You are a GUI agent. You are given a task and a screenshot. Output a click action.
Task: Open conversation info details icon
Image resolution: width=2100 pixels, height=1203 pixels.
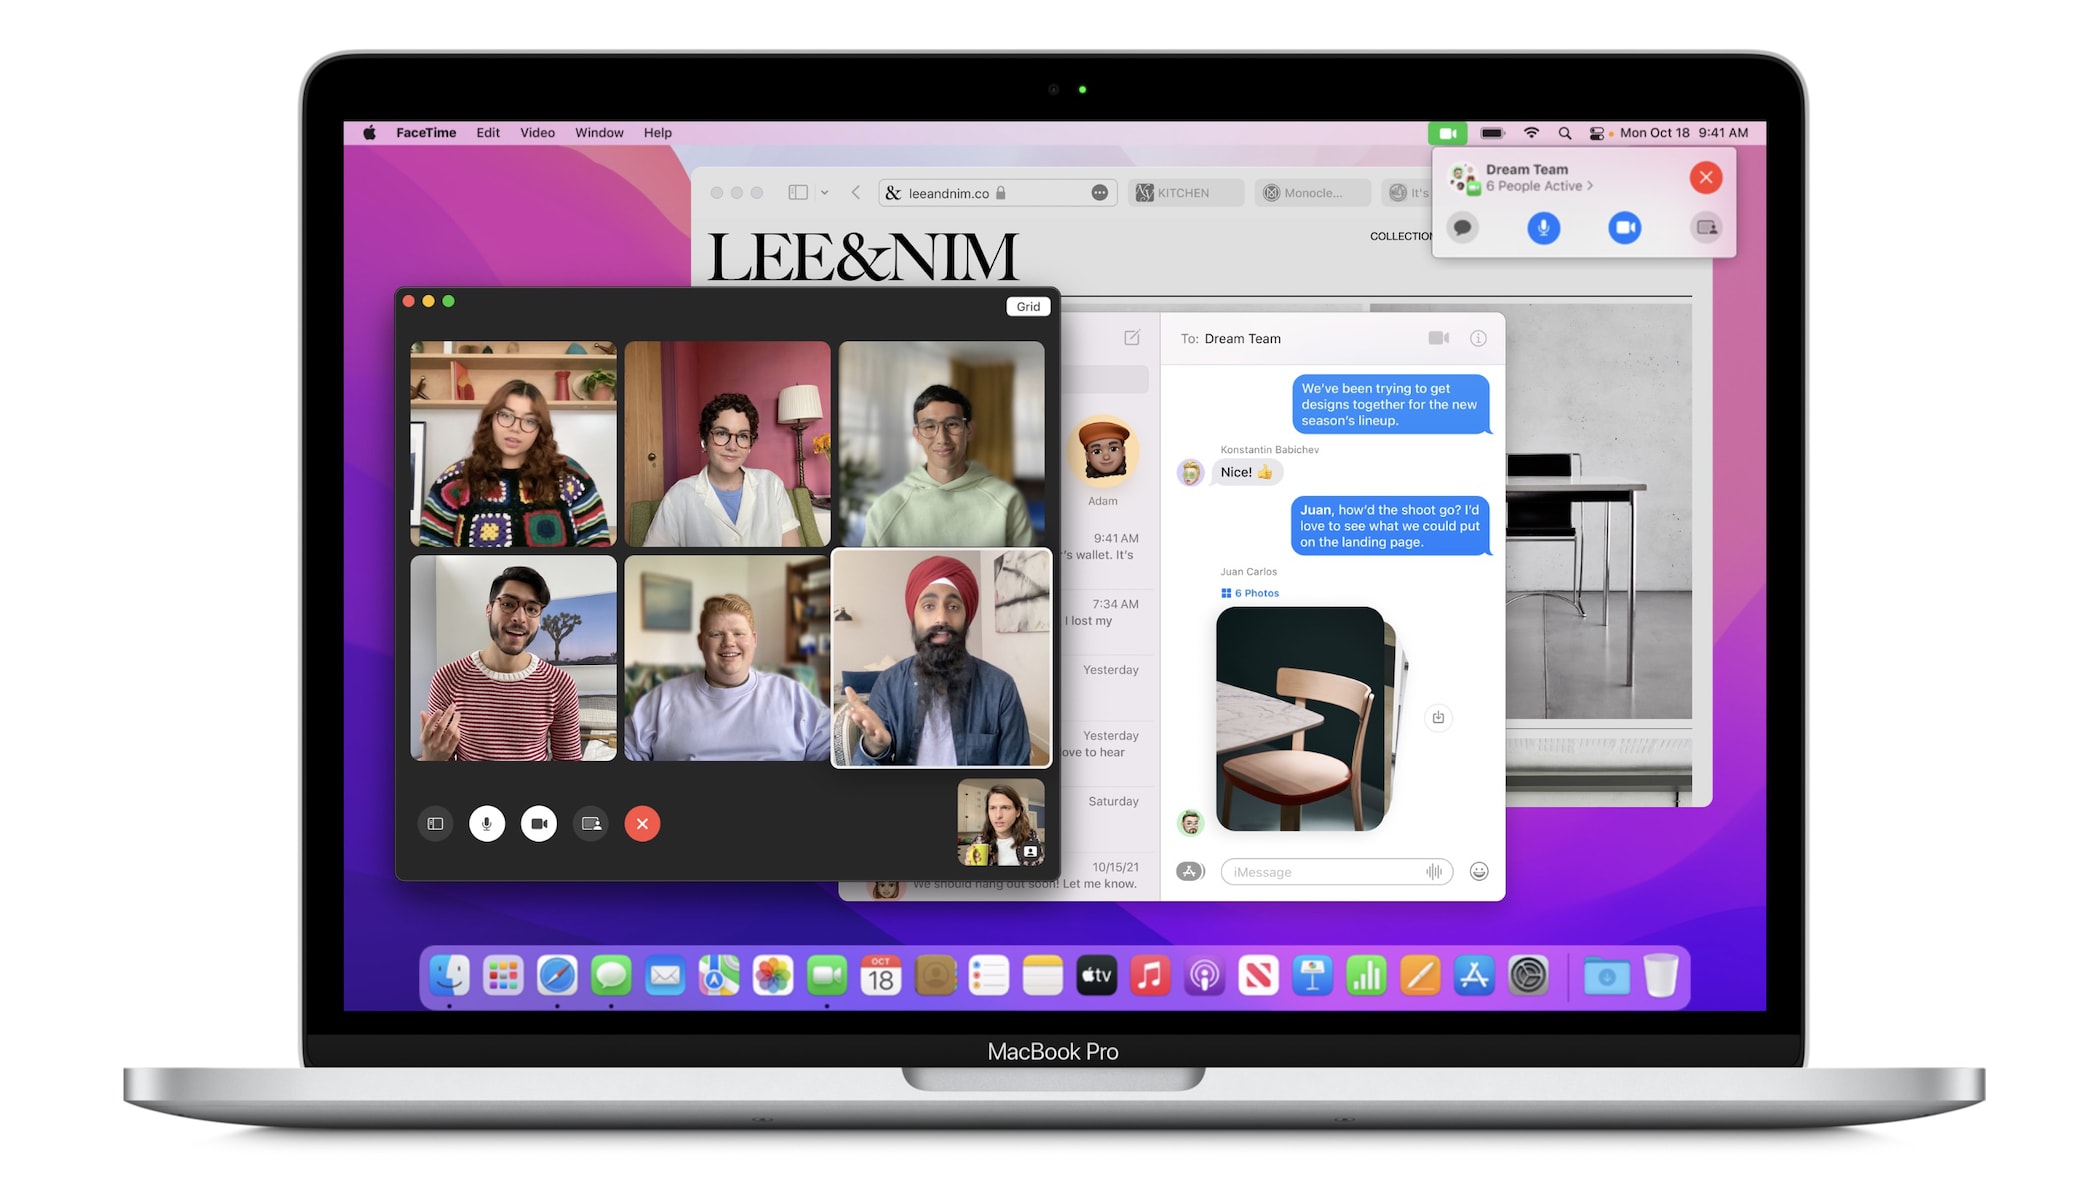[1478, 338]
